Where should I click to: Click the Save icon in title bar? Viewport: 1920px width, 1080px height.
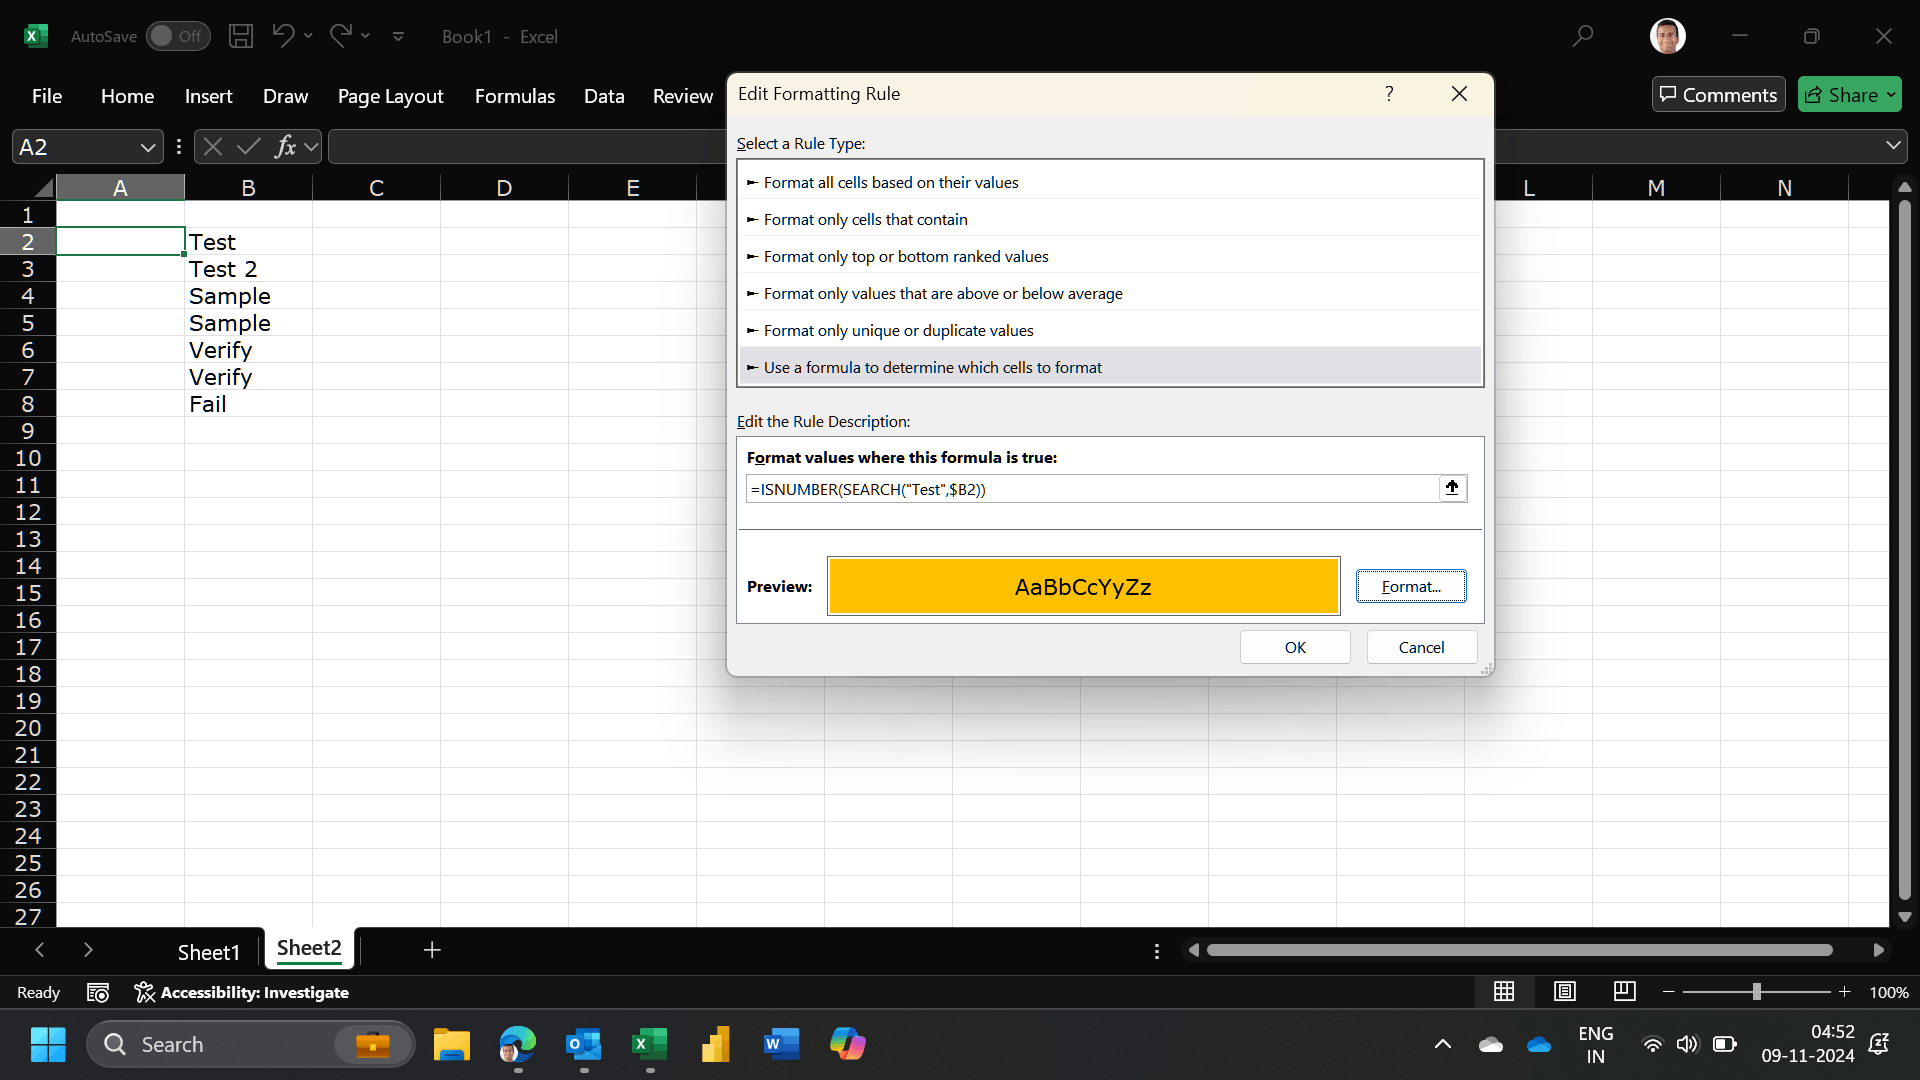(241, 36)
